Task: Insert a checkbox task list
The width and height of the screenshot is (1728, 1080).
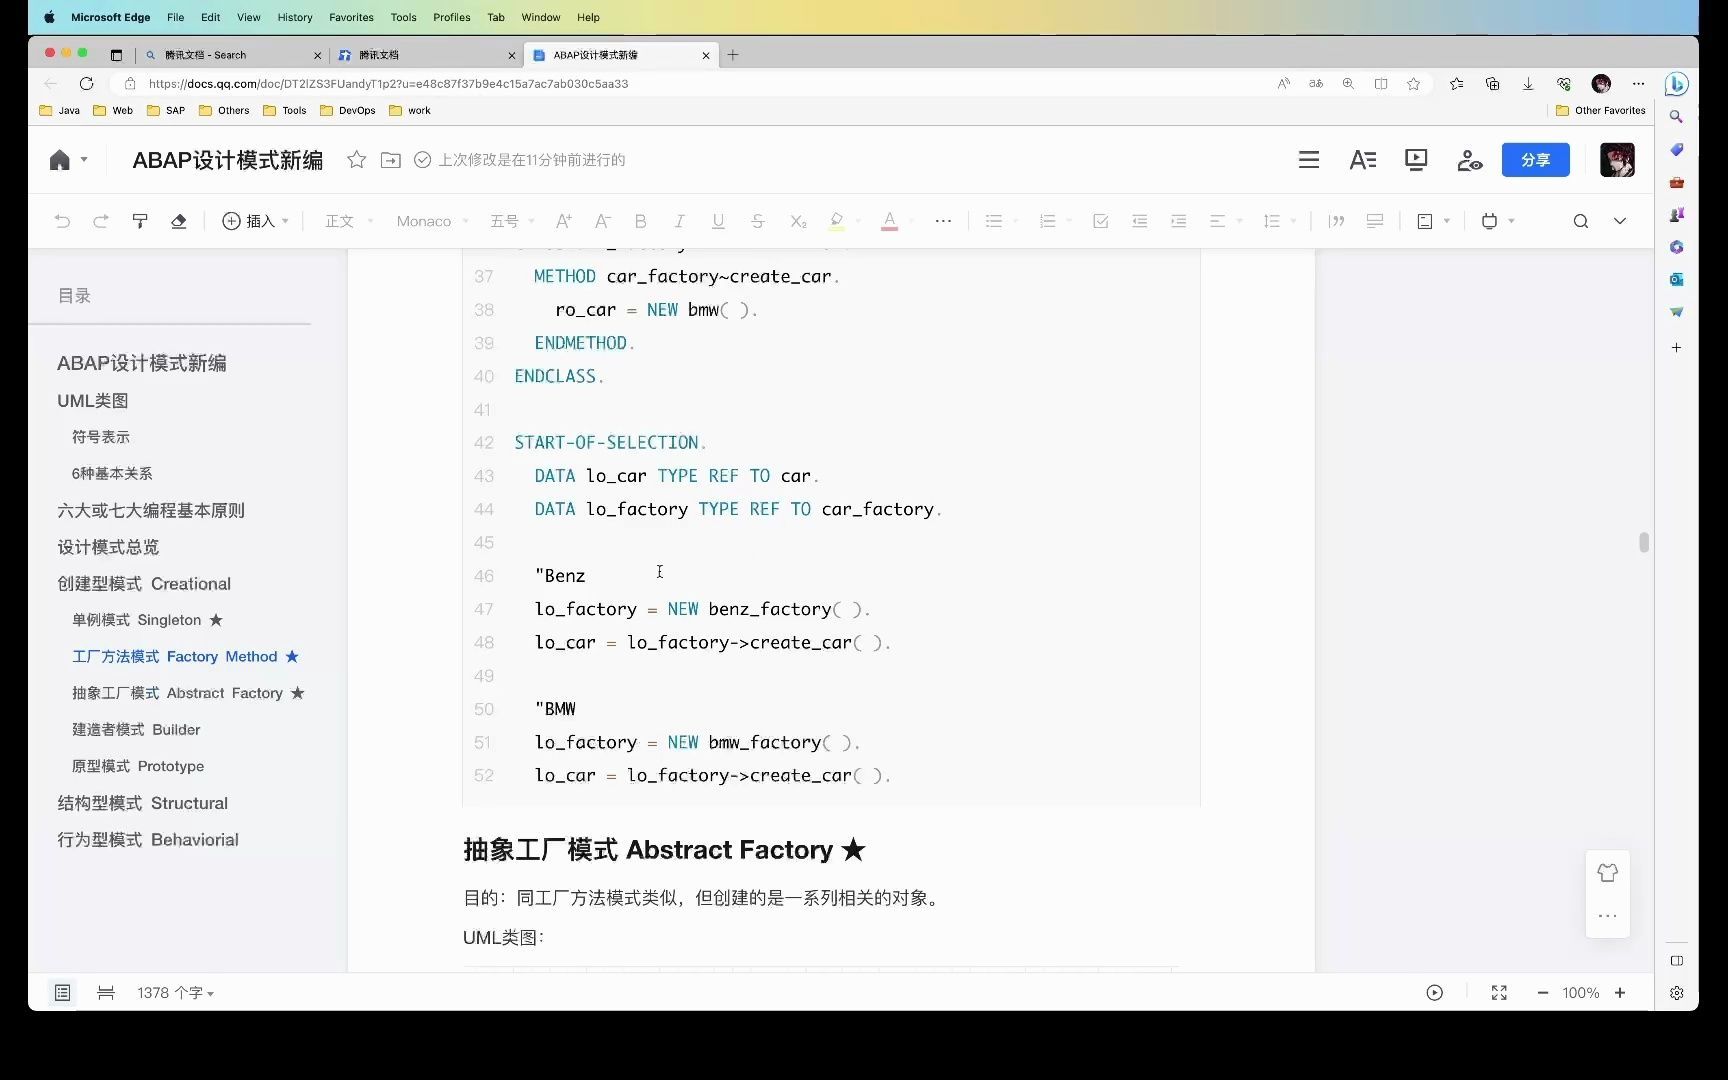Action: coord(1101,221)
